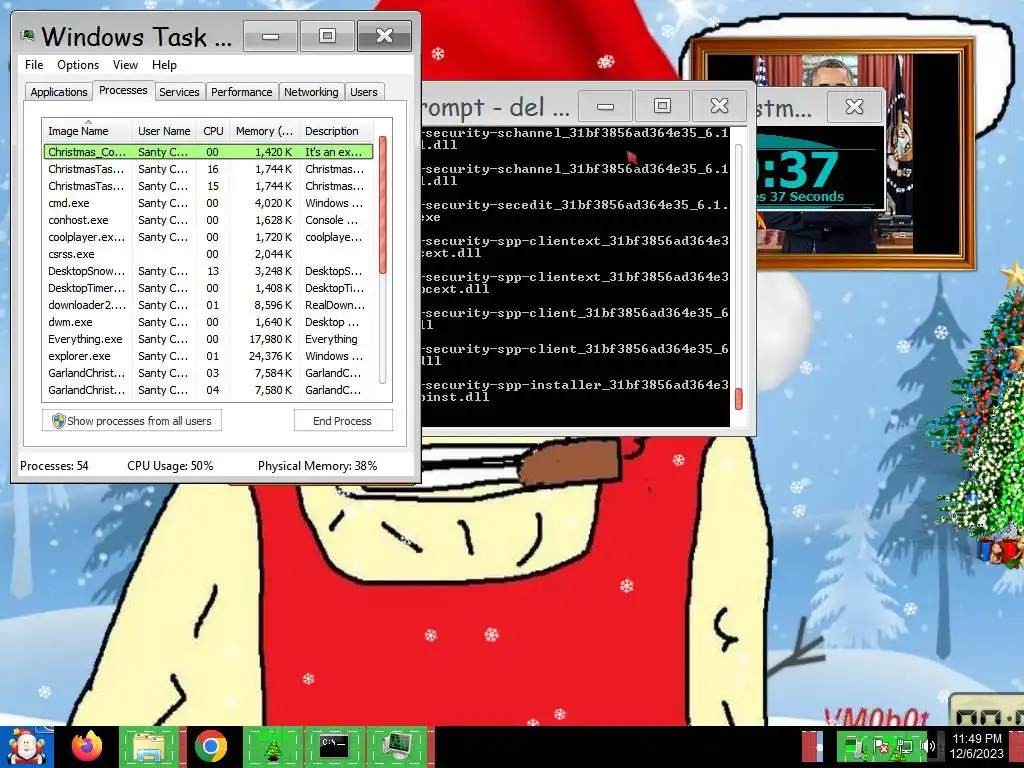Click the Command Prompt vertical scrollbar thumb
The image size is (1024, 768).
tap(739, 399)
